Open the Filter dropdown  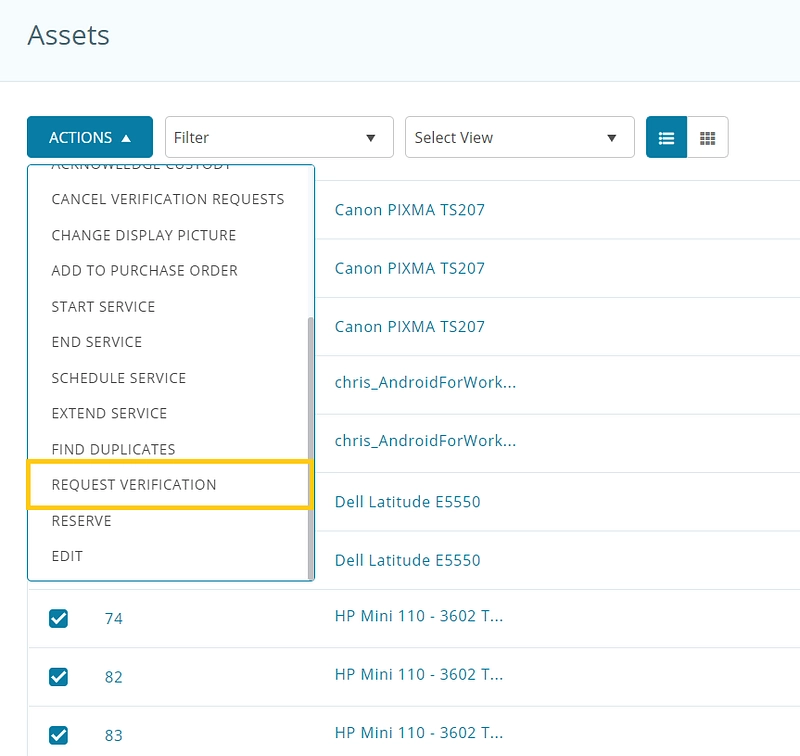click(x=279, y=138)
